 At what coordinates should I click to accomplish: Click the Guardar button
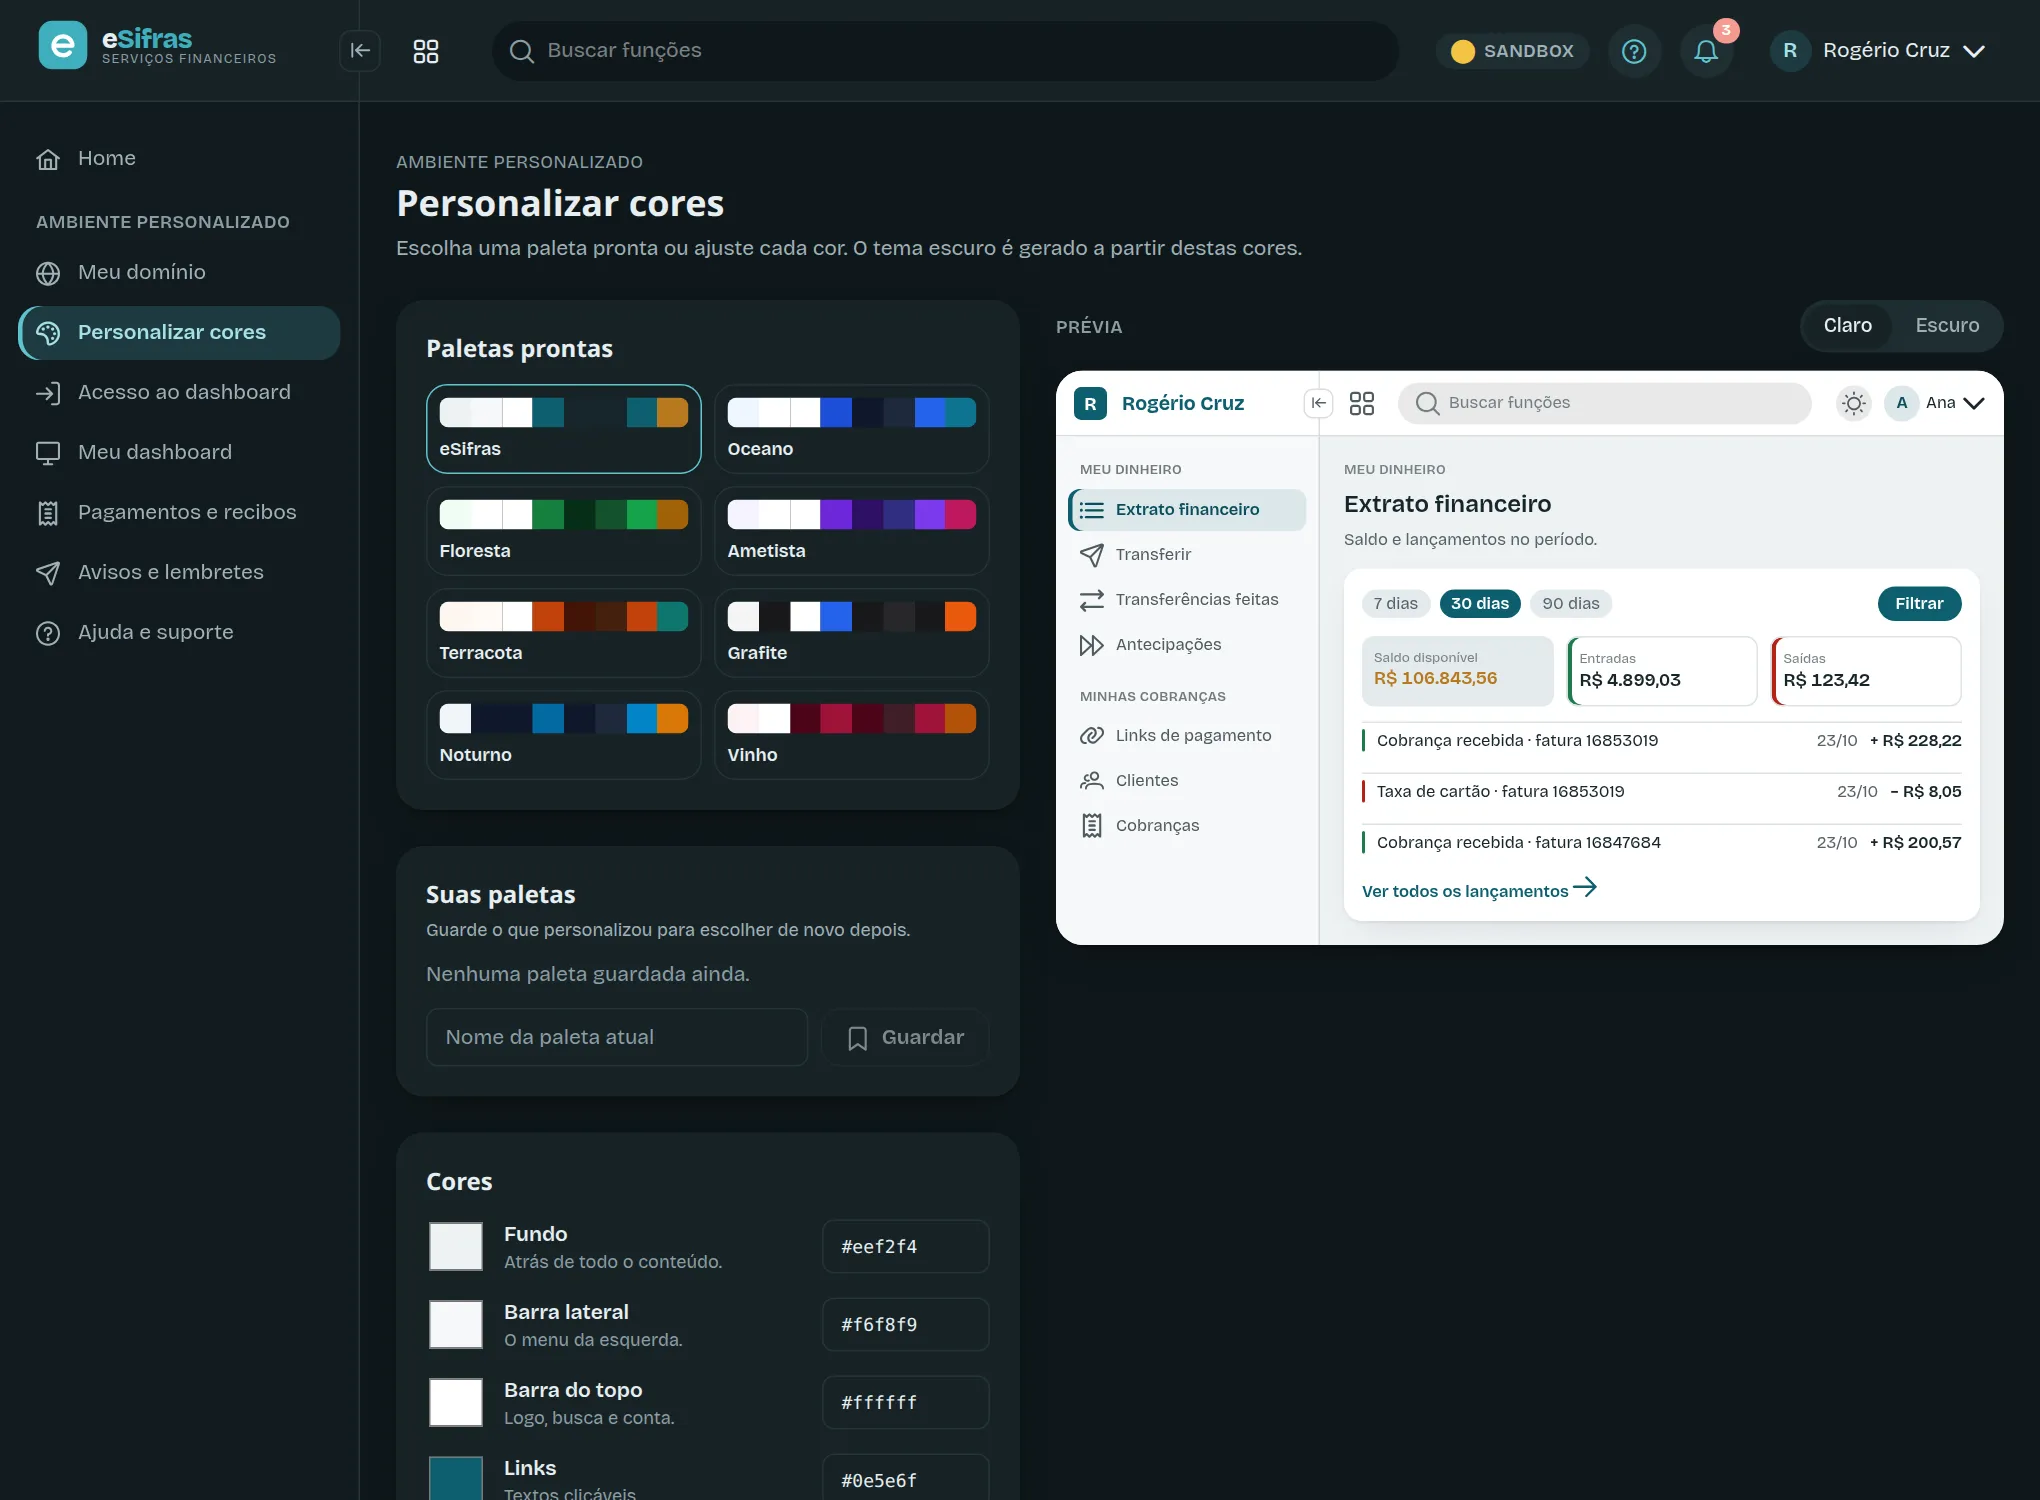(x=905, y=1038)
